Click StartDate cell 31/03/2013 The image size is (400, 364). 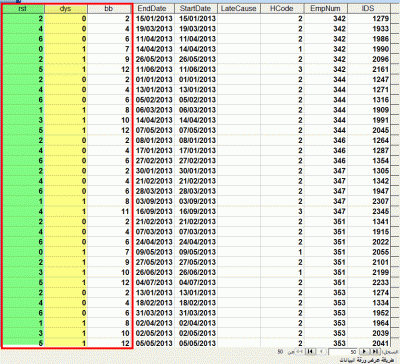tap(197, 313)
